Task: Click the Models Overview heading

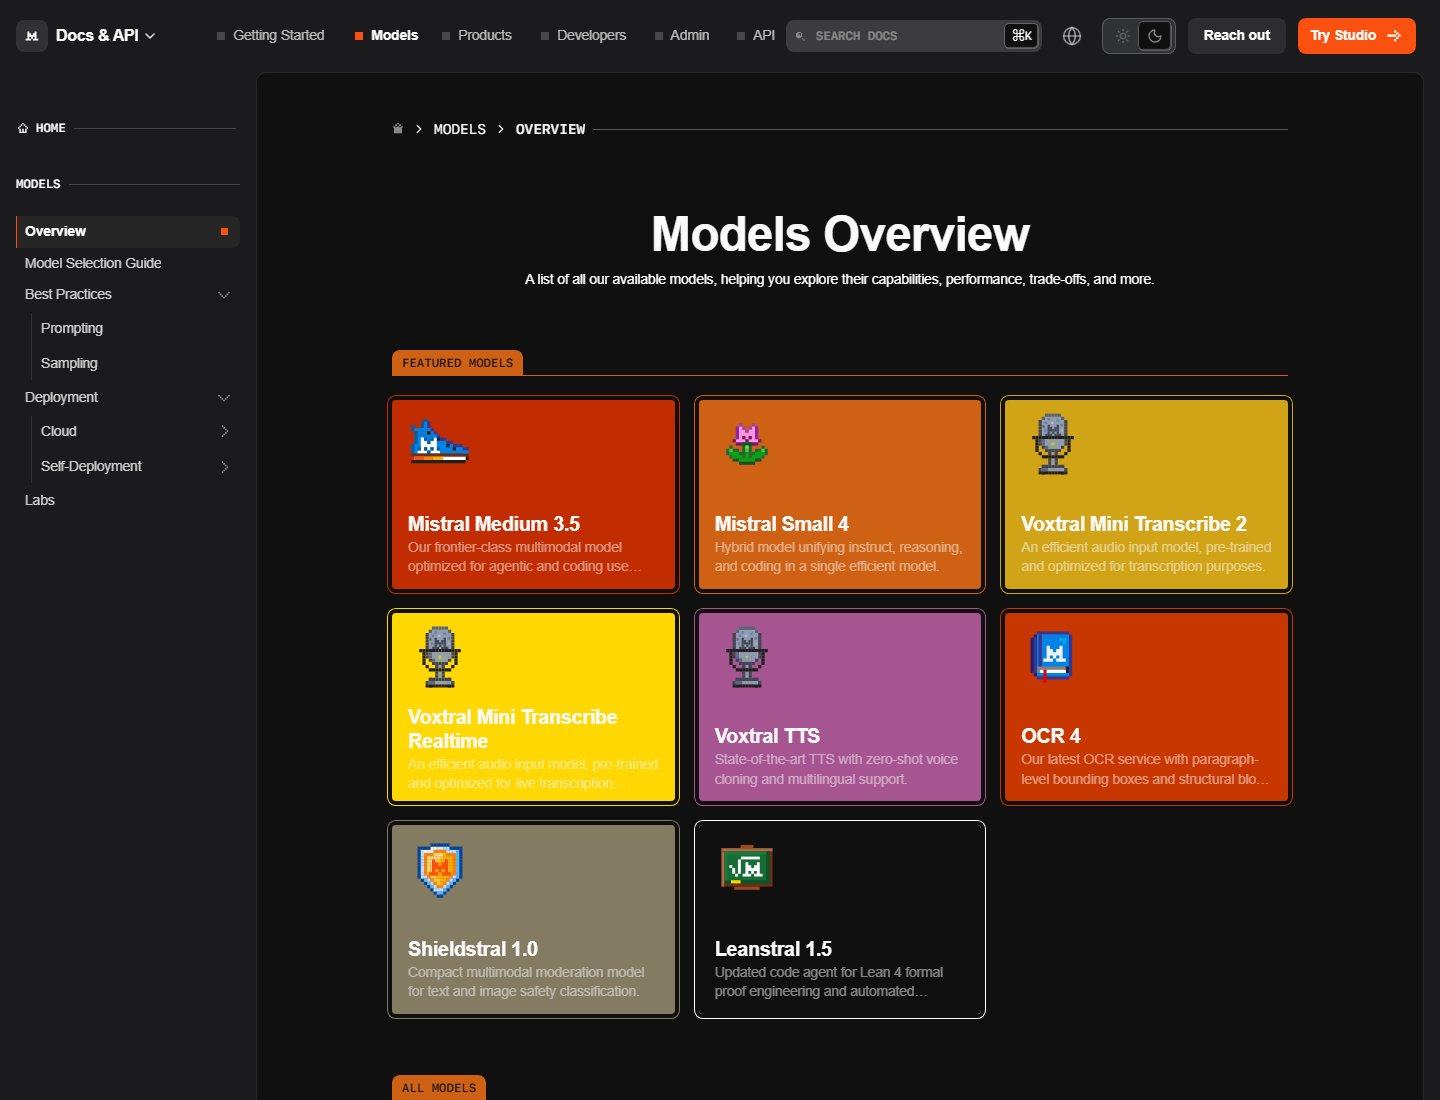Action: pos(840,235)
